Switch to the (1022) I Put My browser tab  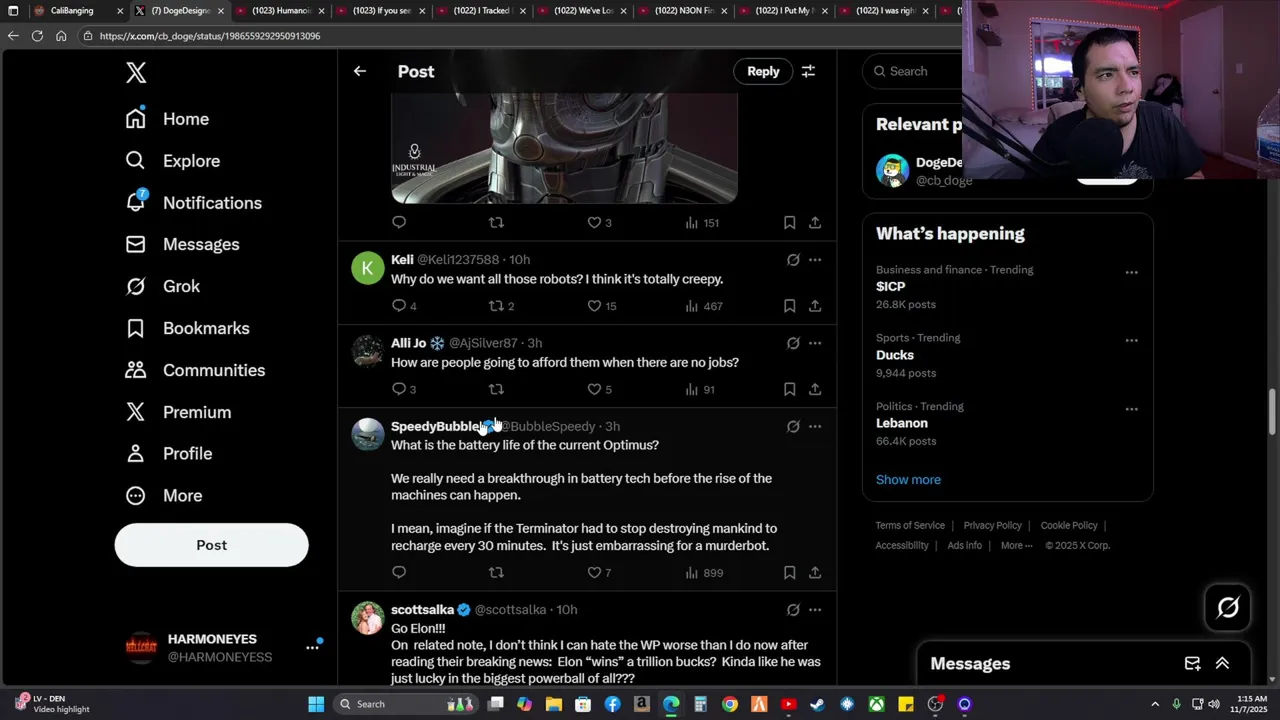tap(783, 11)
